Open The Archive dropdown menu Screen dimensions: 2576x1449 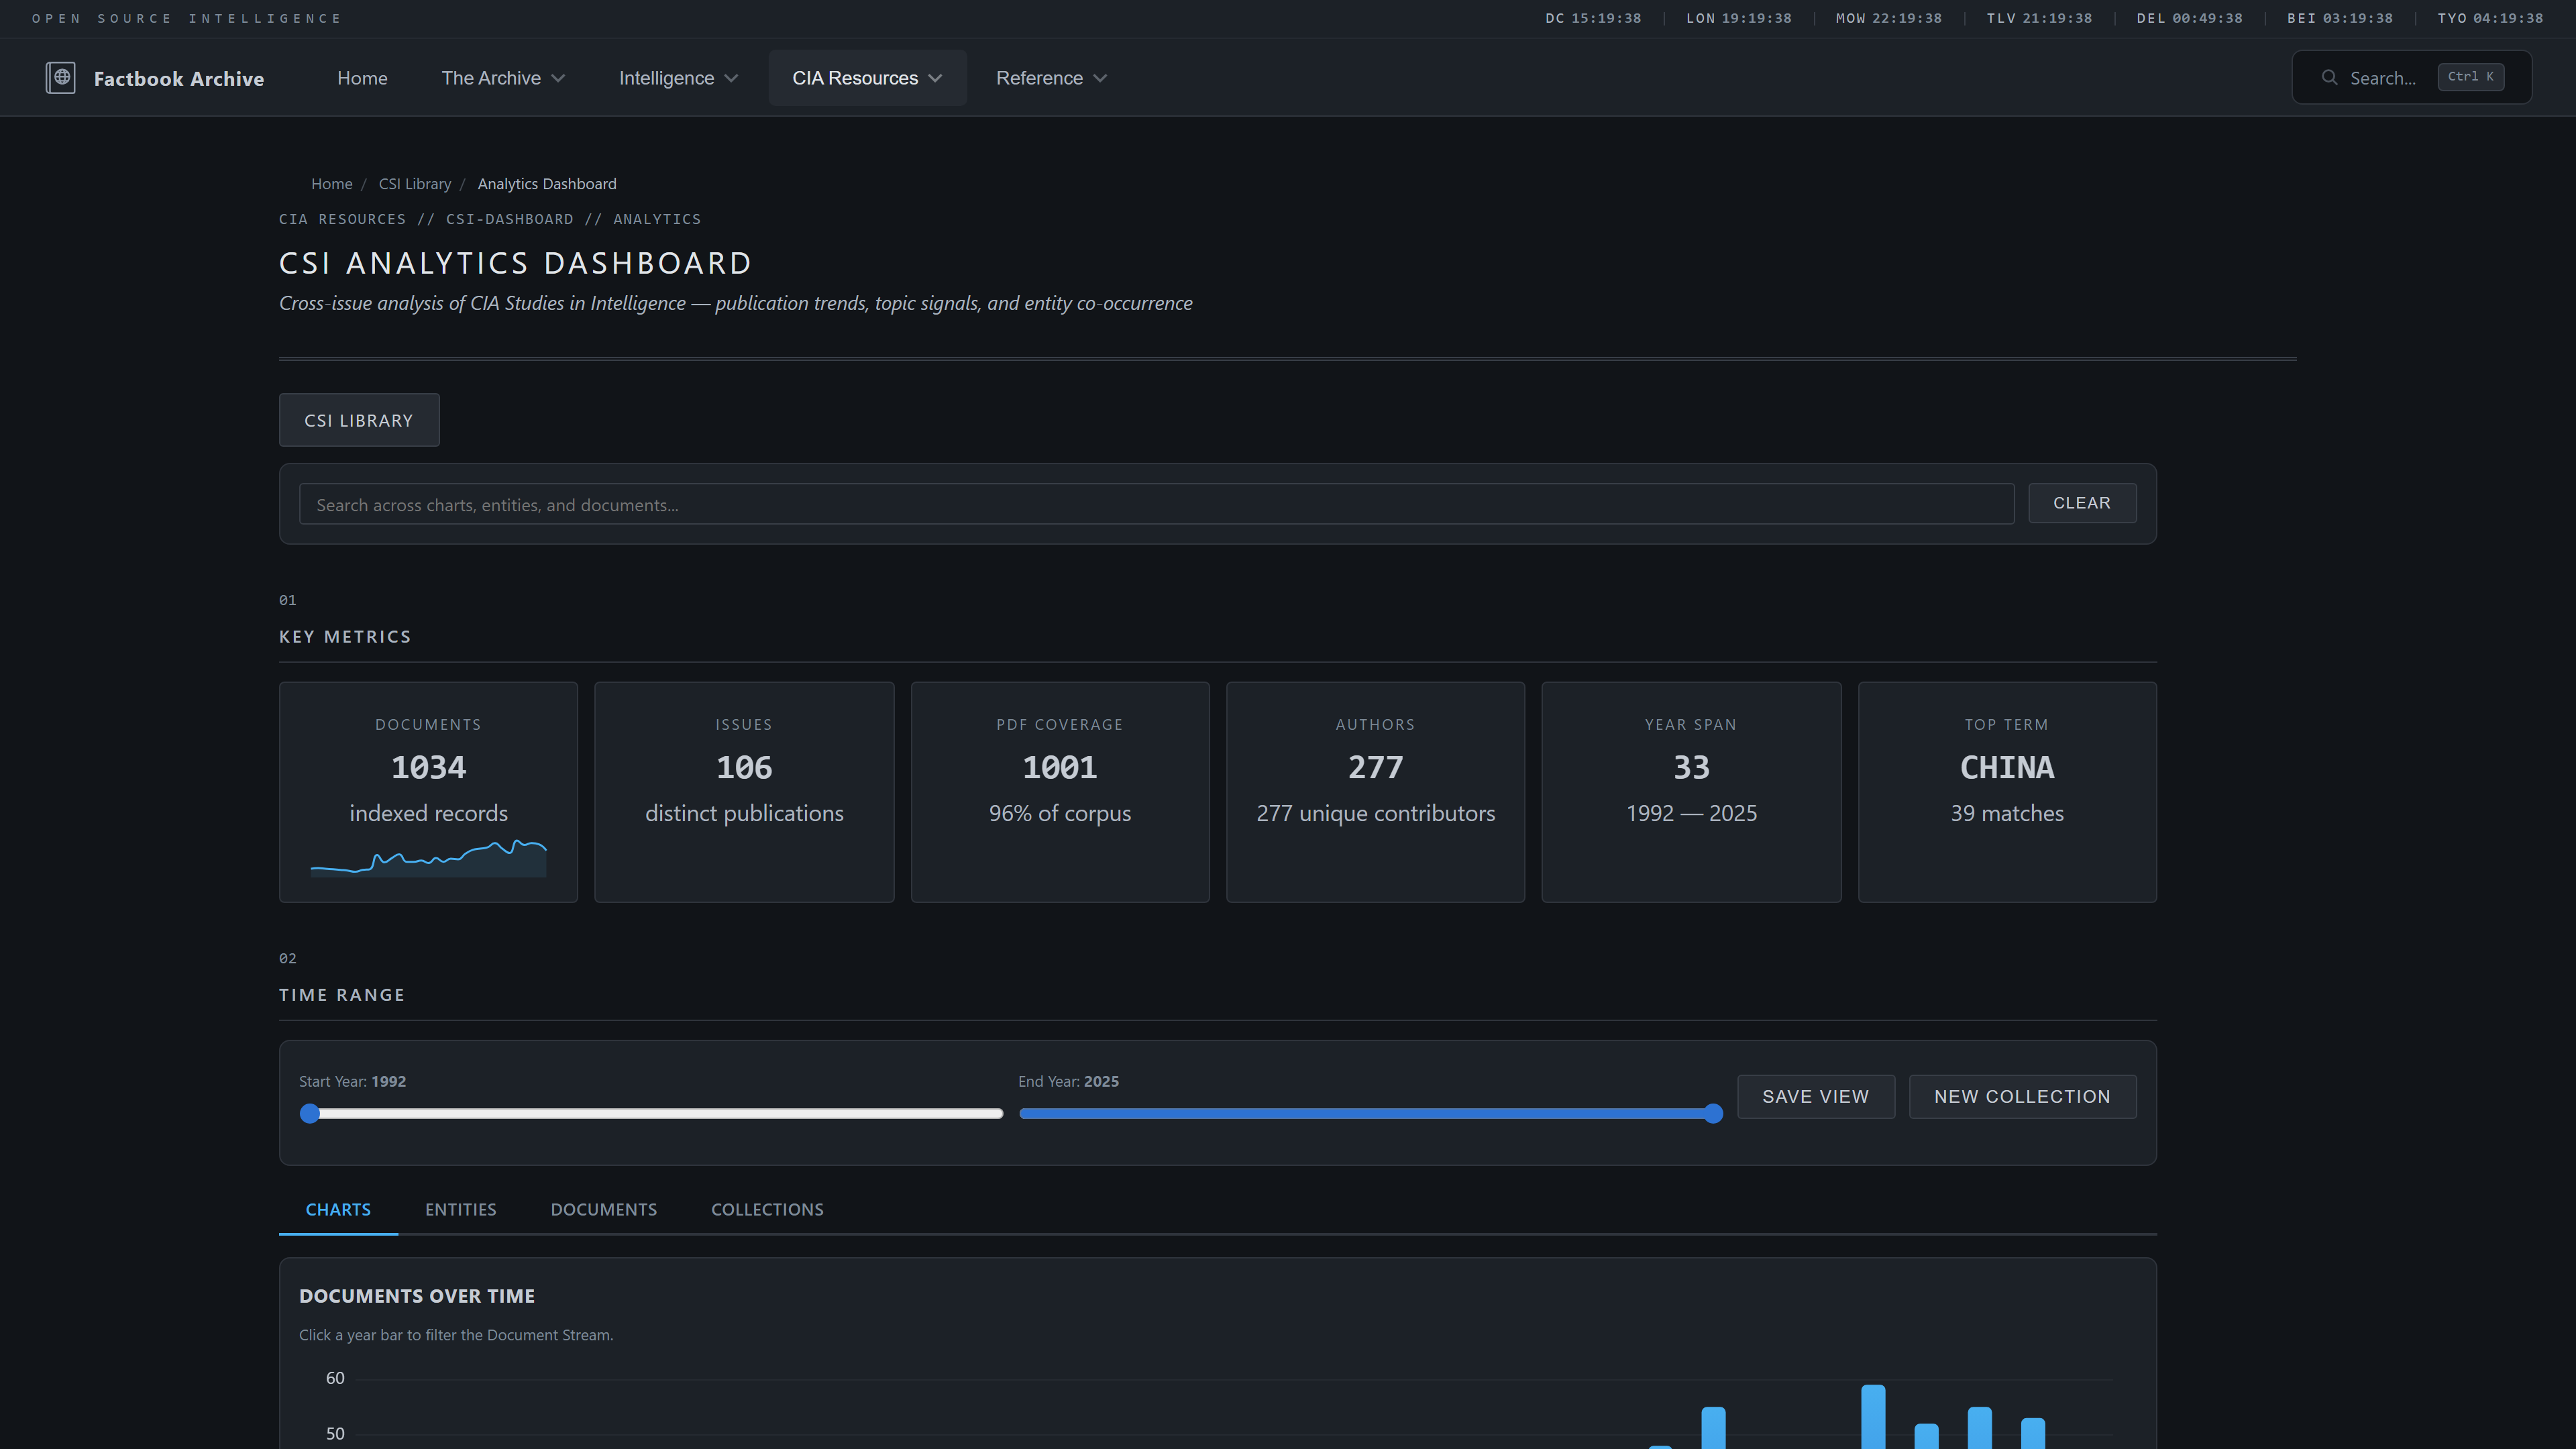[503, 77]
